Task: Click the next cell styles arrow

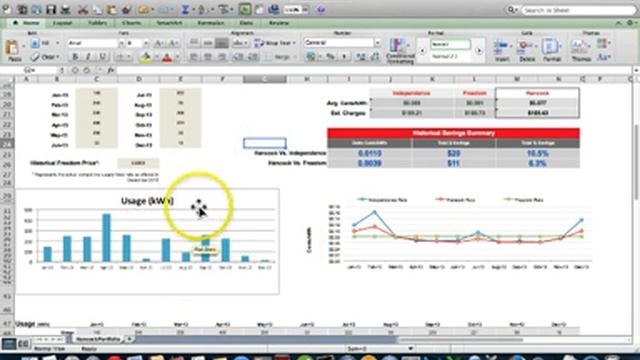Action: point(479,51)
